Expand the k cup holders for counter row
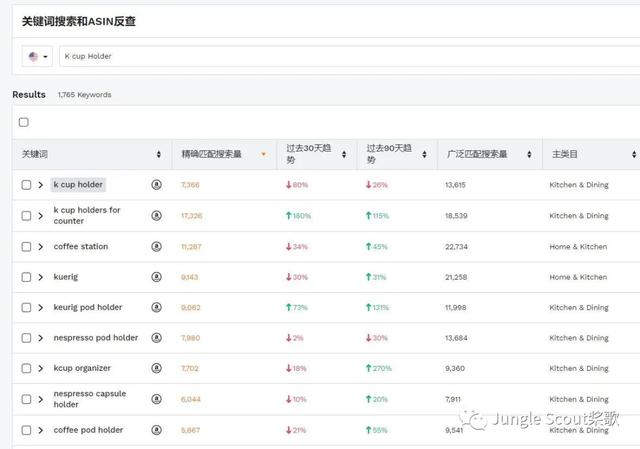Screen dimensions: 640x449 (41, 216)
